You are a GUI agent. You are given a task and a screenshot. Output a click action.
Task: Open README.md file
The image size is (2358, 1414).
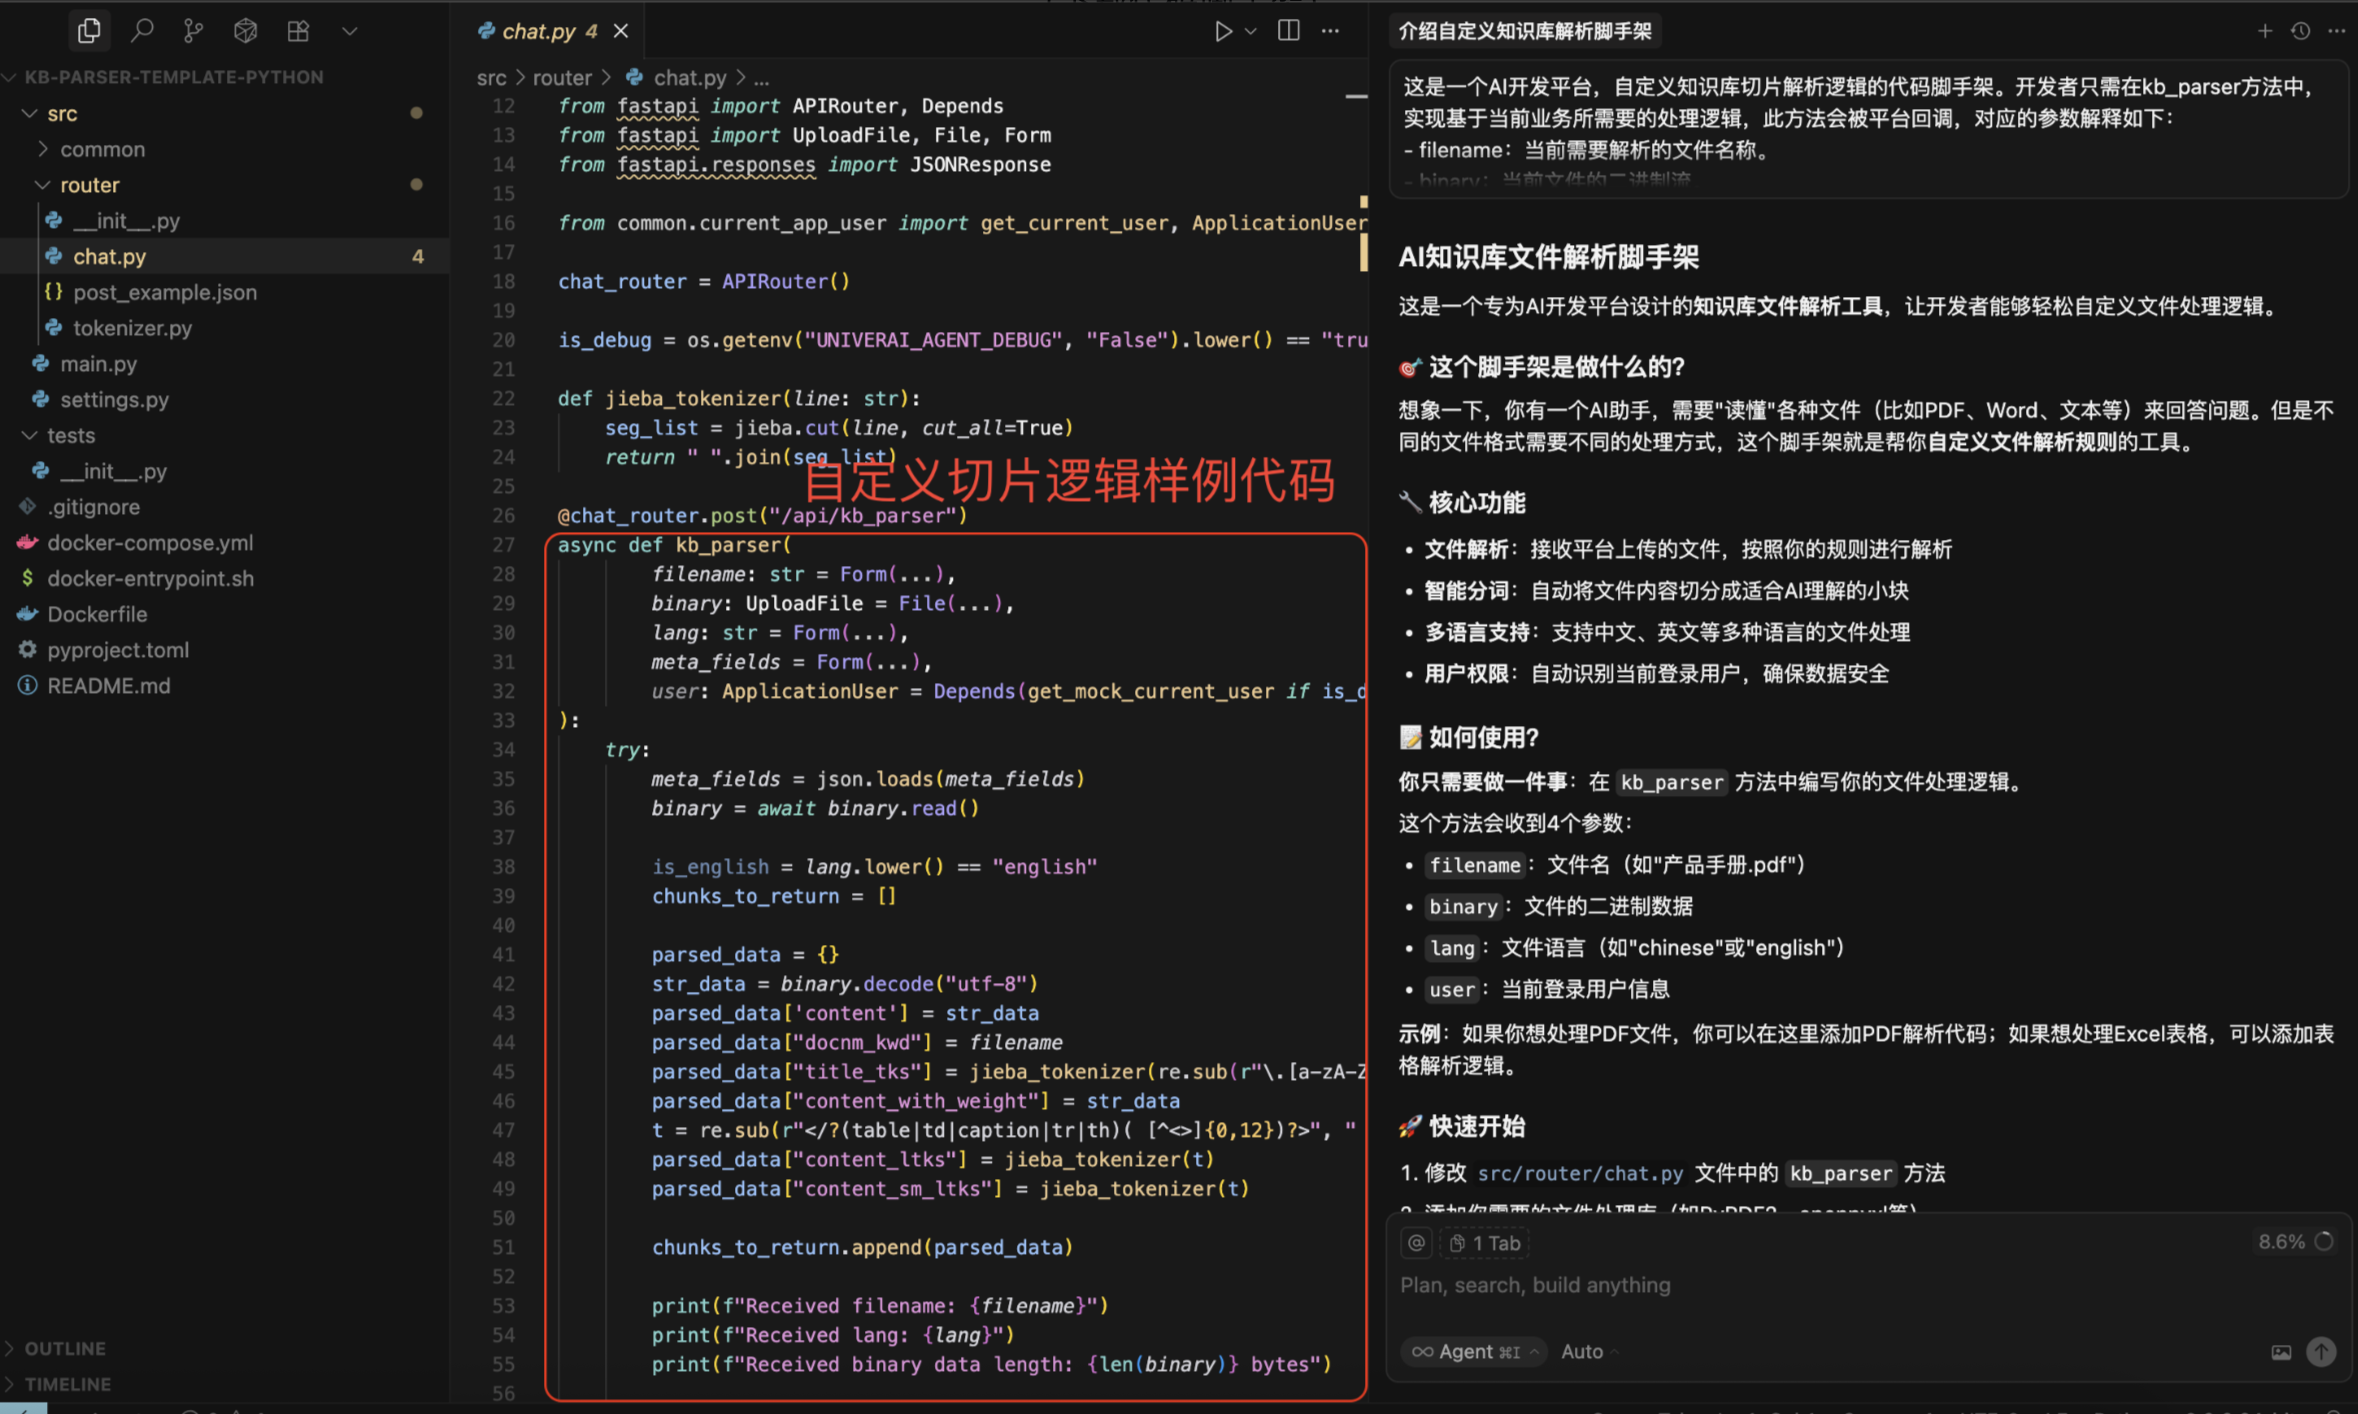(108, 686)
